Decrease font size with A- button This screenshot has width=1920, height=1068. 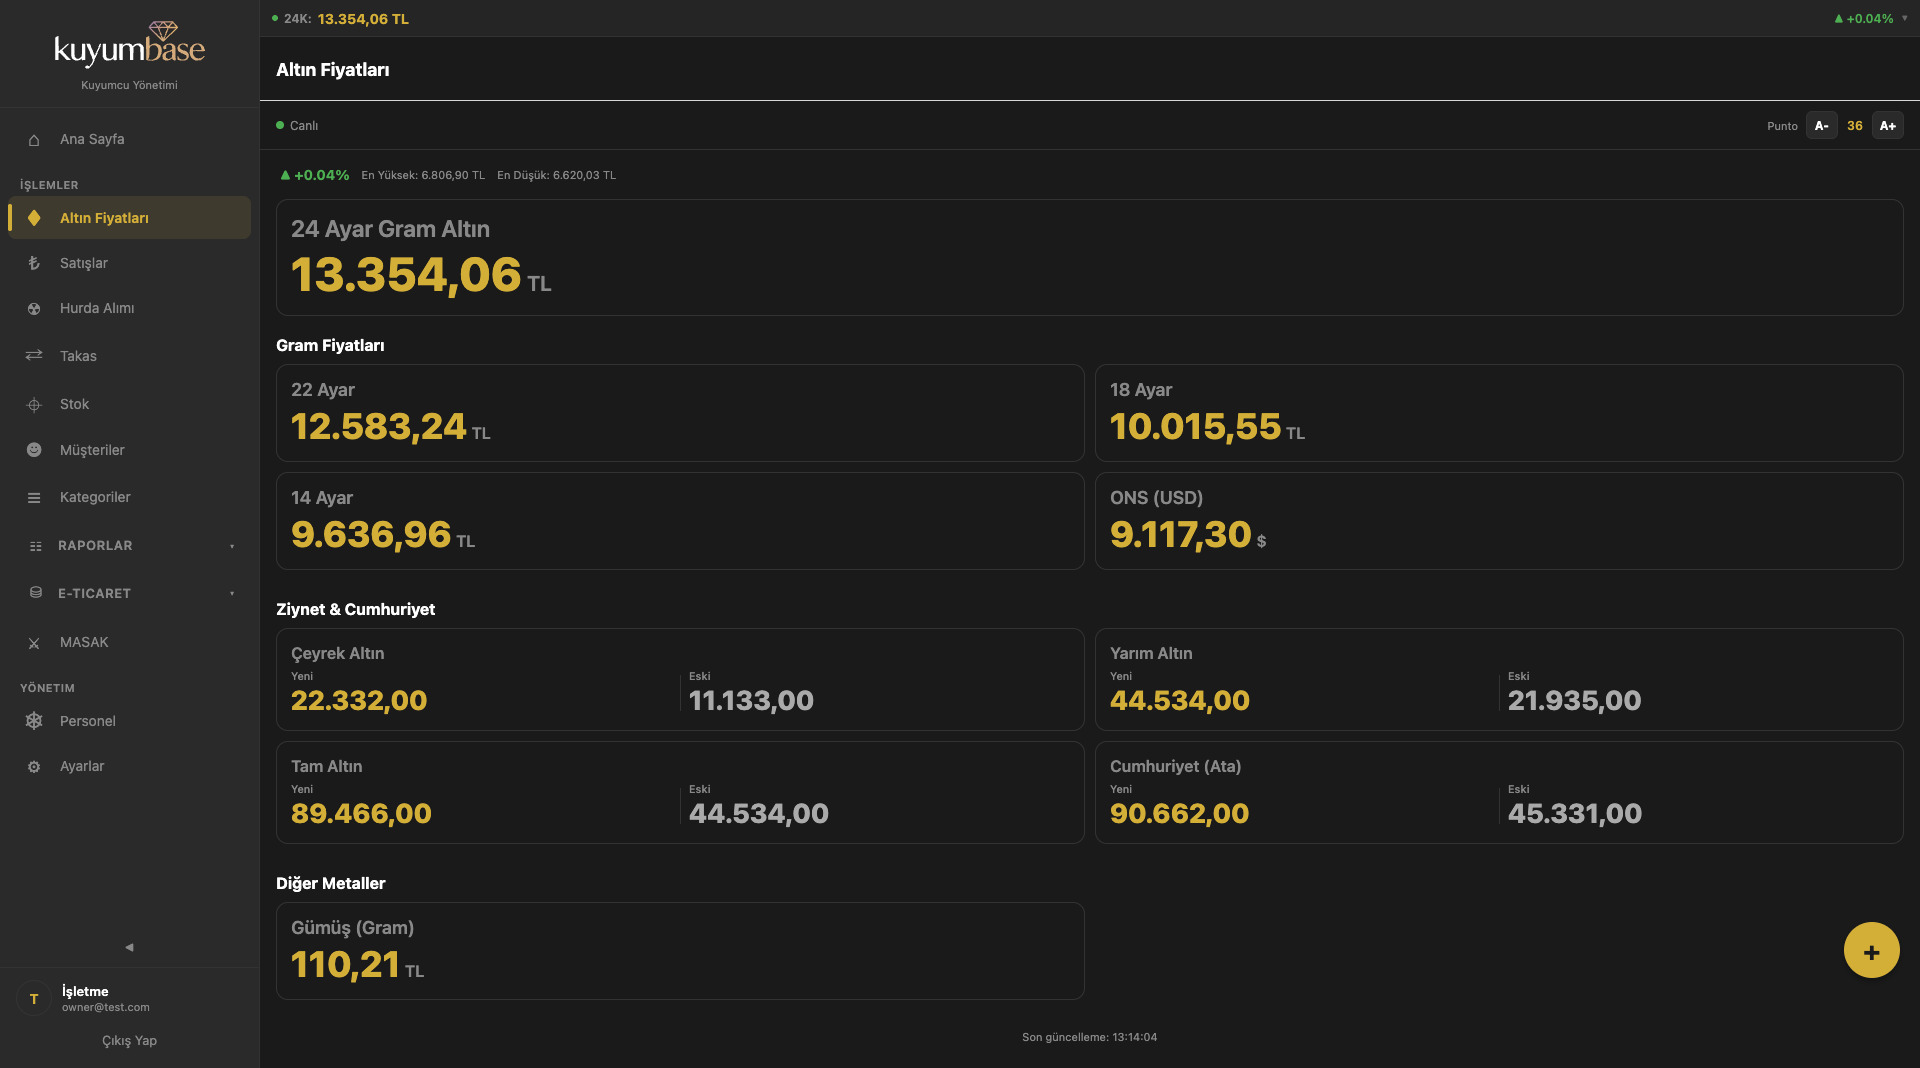tap(1821, 126)
